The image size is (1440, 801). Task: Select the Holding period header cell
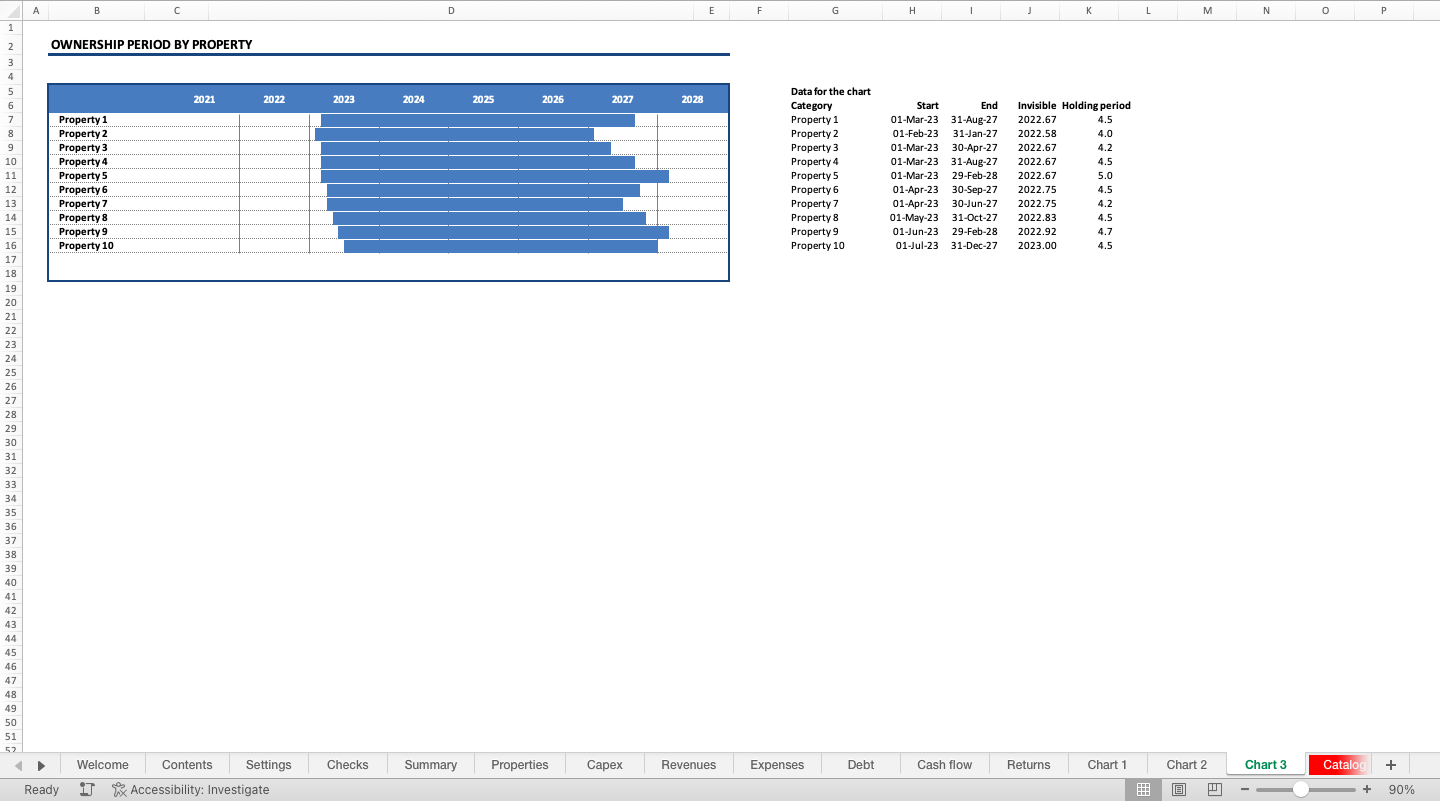point(1096,105)
